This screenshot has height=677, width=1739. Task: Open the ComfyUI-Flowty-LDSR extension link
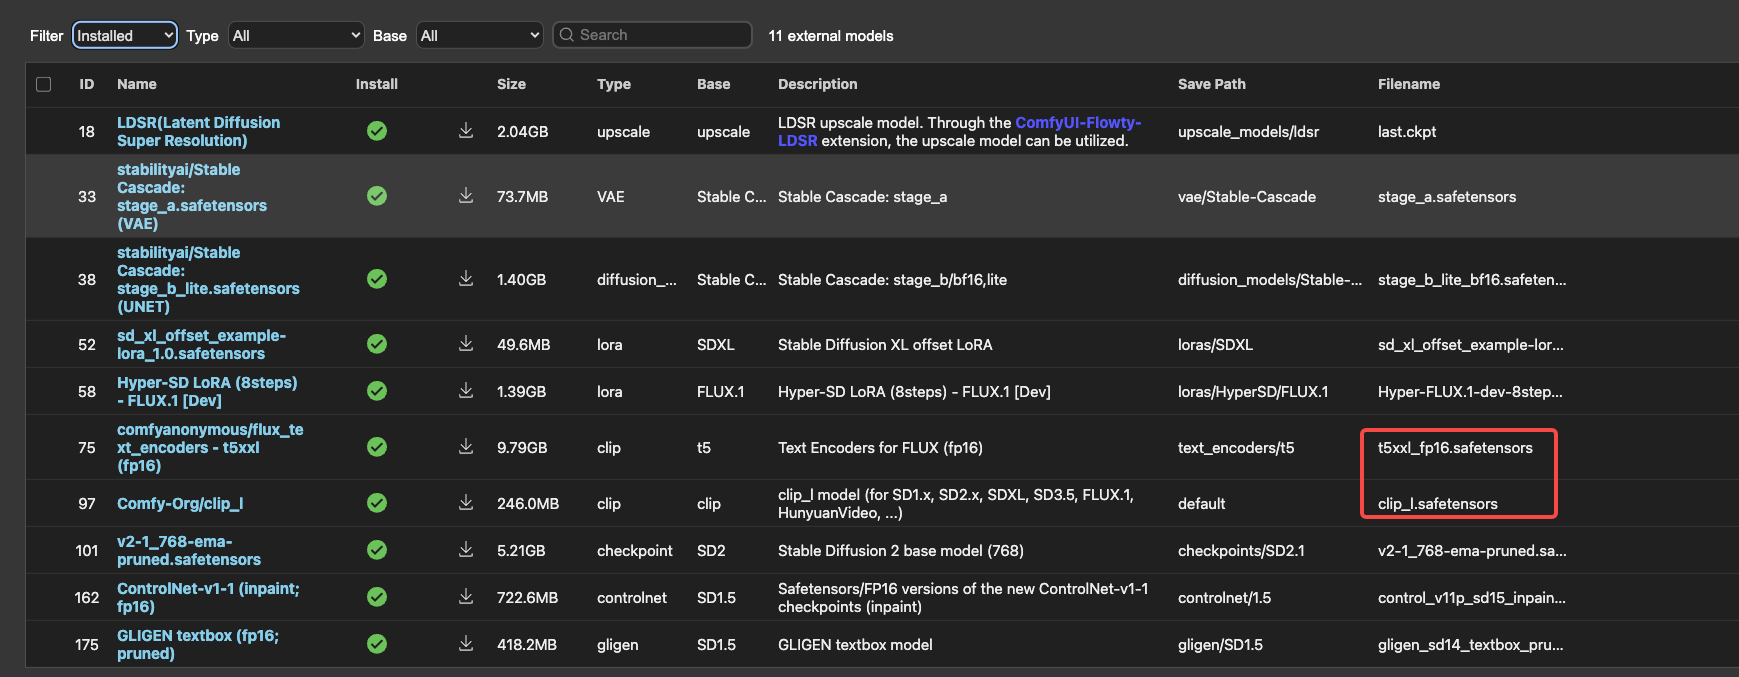point(1077,123)
